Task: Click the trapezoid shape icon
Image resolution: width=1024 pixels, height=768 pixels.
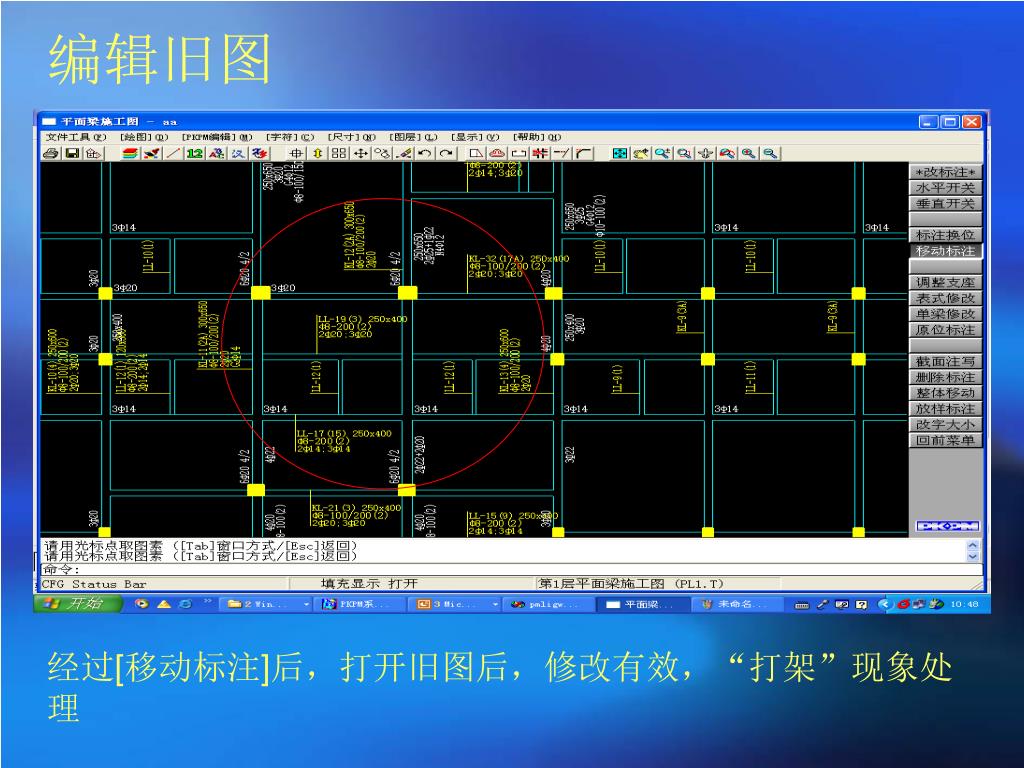Action: [x=476, y=153]
